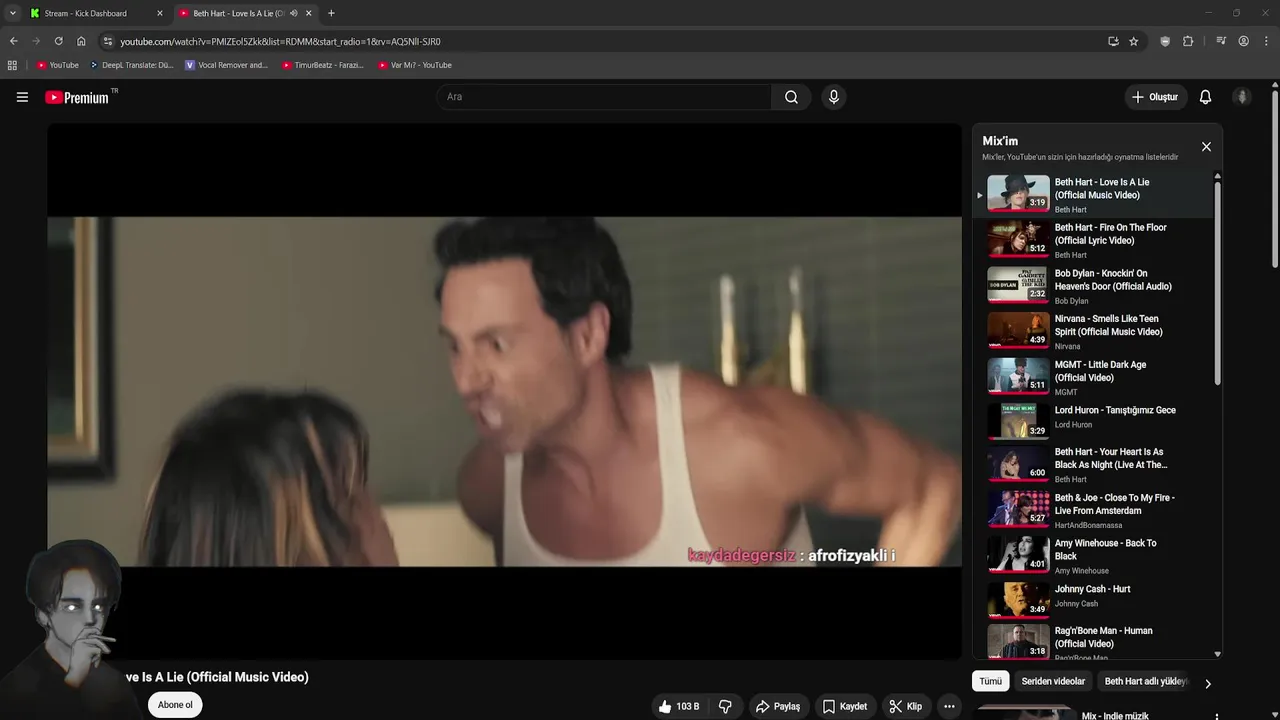
Task: Play Smells Like Teen Spirit from playlist
Action: click(x=1094, y=331)
